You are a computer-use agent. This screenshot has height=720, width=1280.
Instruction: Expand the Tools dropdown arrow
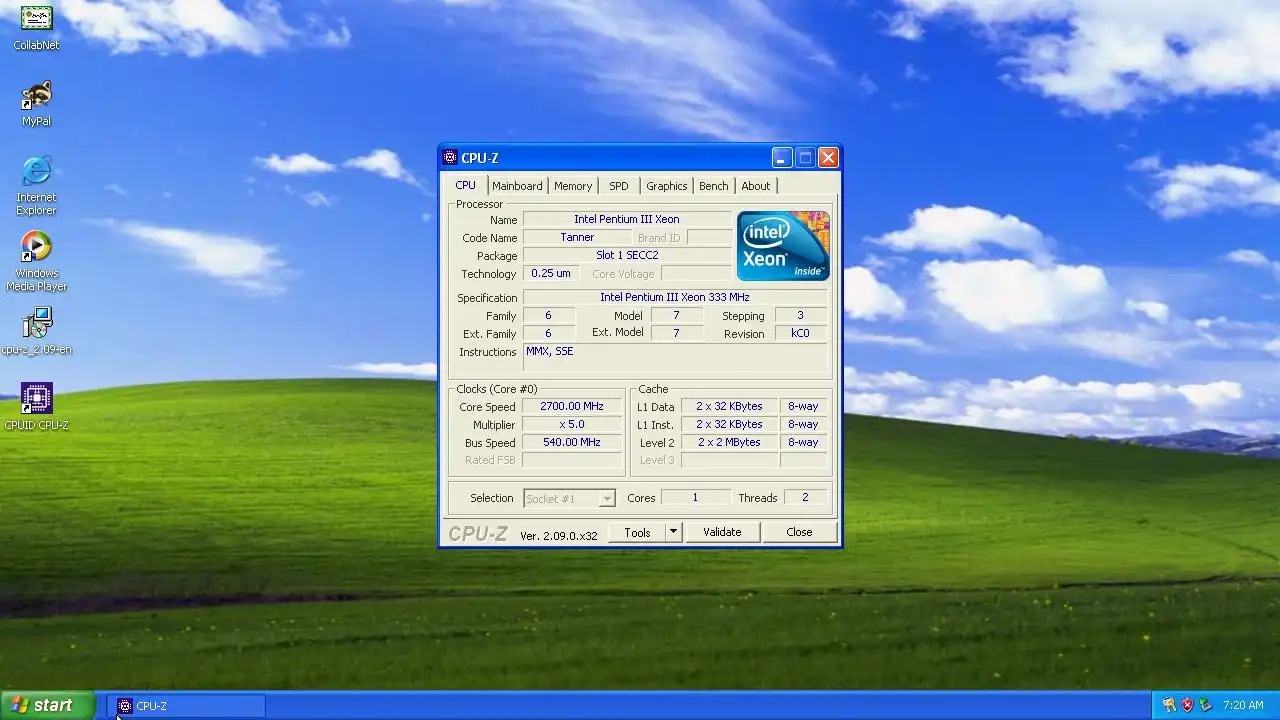point(673,532)
